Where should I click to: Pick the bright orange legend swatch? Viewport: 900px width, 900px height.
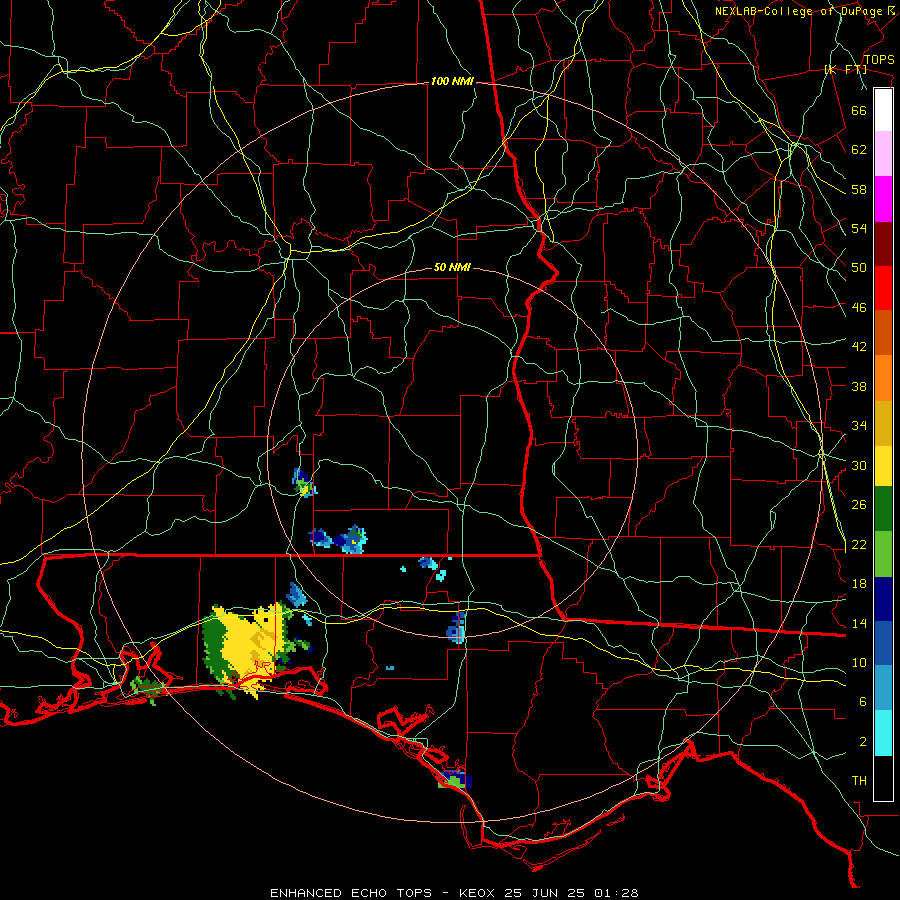tap(883, 378)
